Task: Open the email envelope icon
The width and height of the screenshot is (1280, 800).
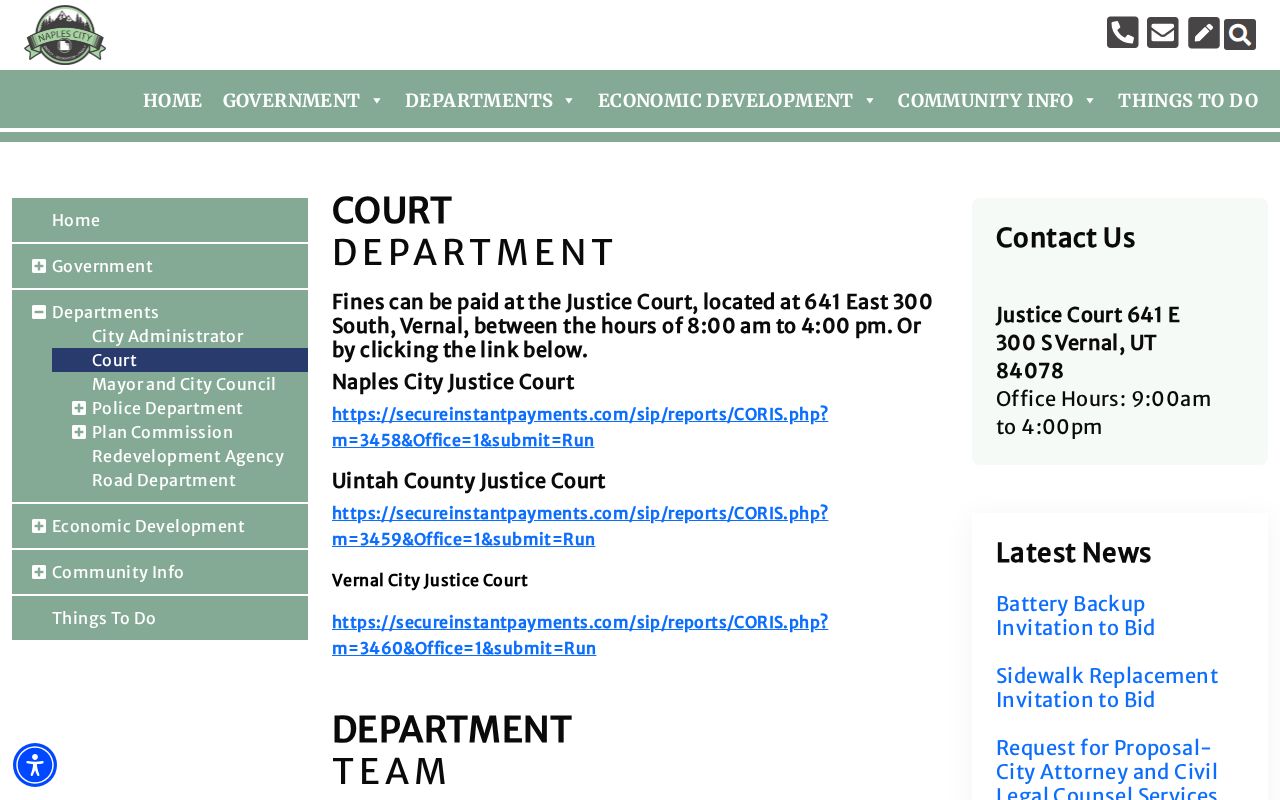Action: [x=1162, y=33]
